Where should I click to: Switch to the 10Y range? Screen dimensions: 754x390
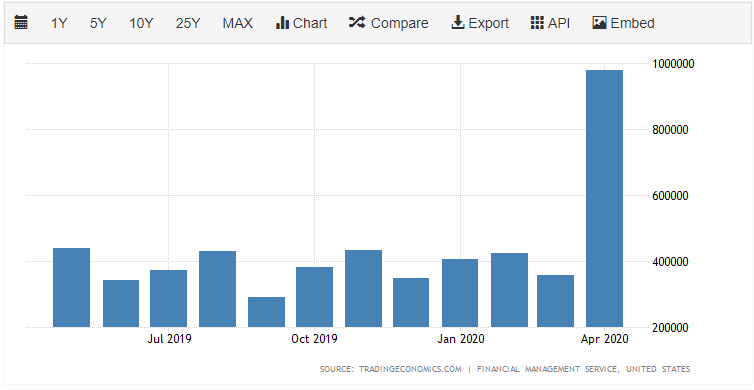141,23
